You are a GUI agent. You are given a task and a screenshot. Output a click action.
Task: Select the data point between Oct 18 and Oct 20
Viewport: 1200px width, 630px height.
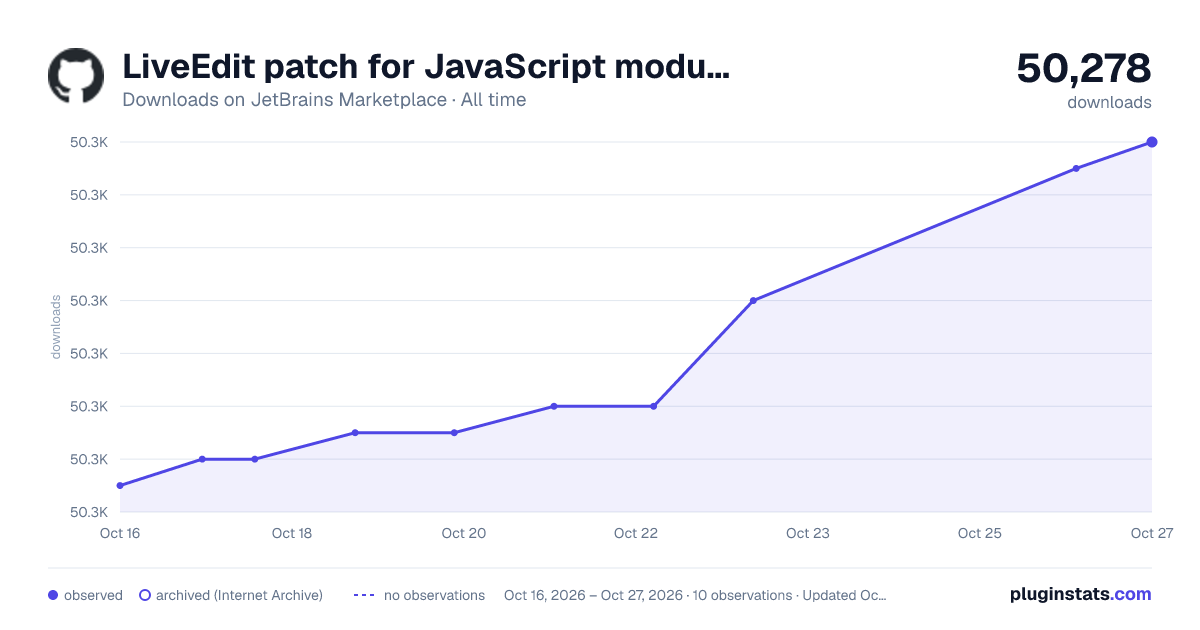pyautogui.click(x=355, y=433)
